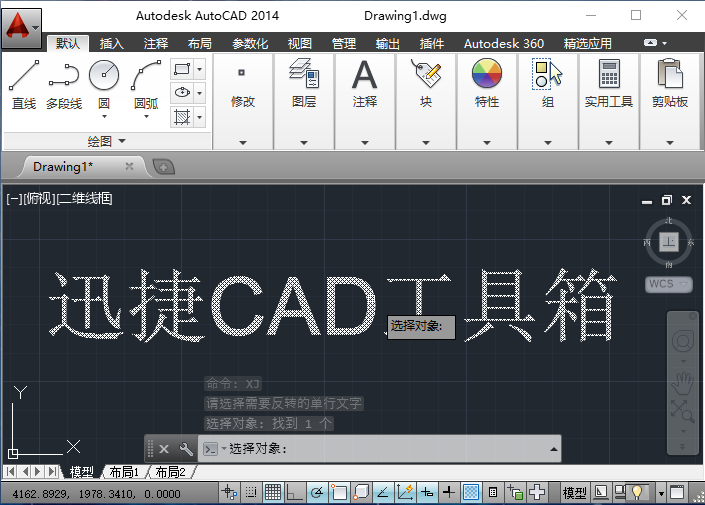Expand the 绘图 (Draw) panel dropdown
The image size is (705, 505).
point(107,141)
